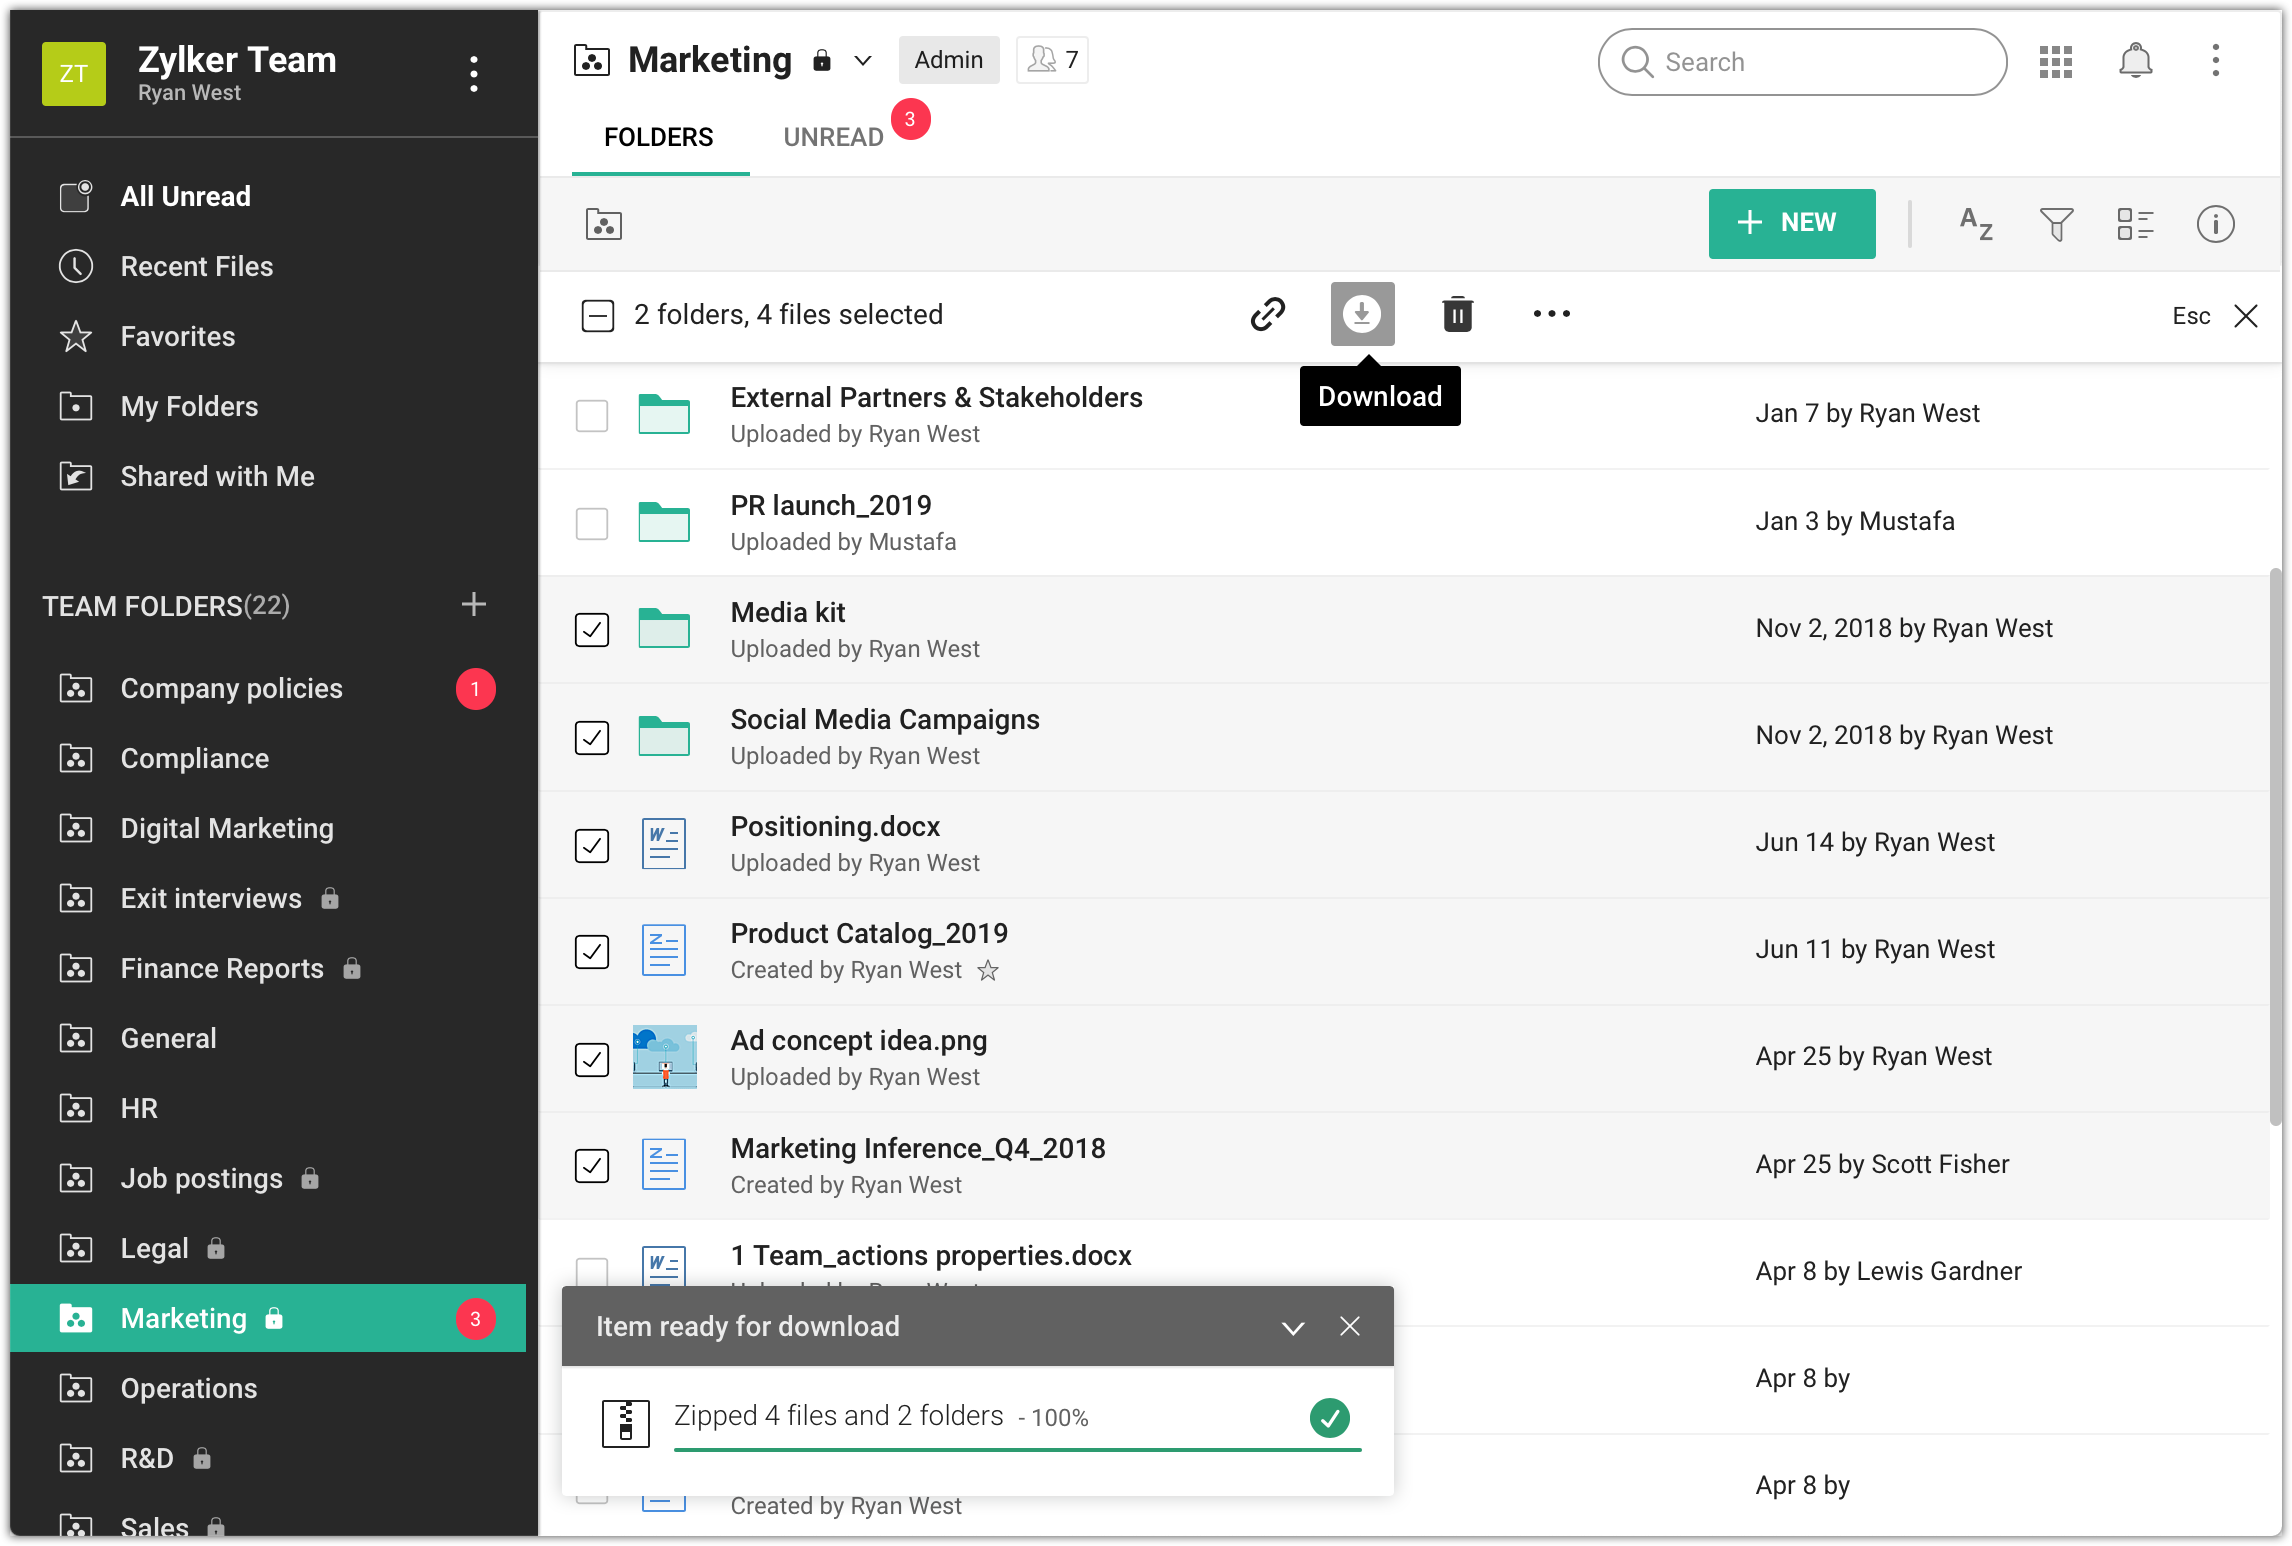Click the Download icon in selection bar
This screenshot has width=2292, height=1546.
[1362, 314]
